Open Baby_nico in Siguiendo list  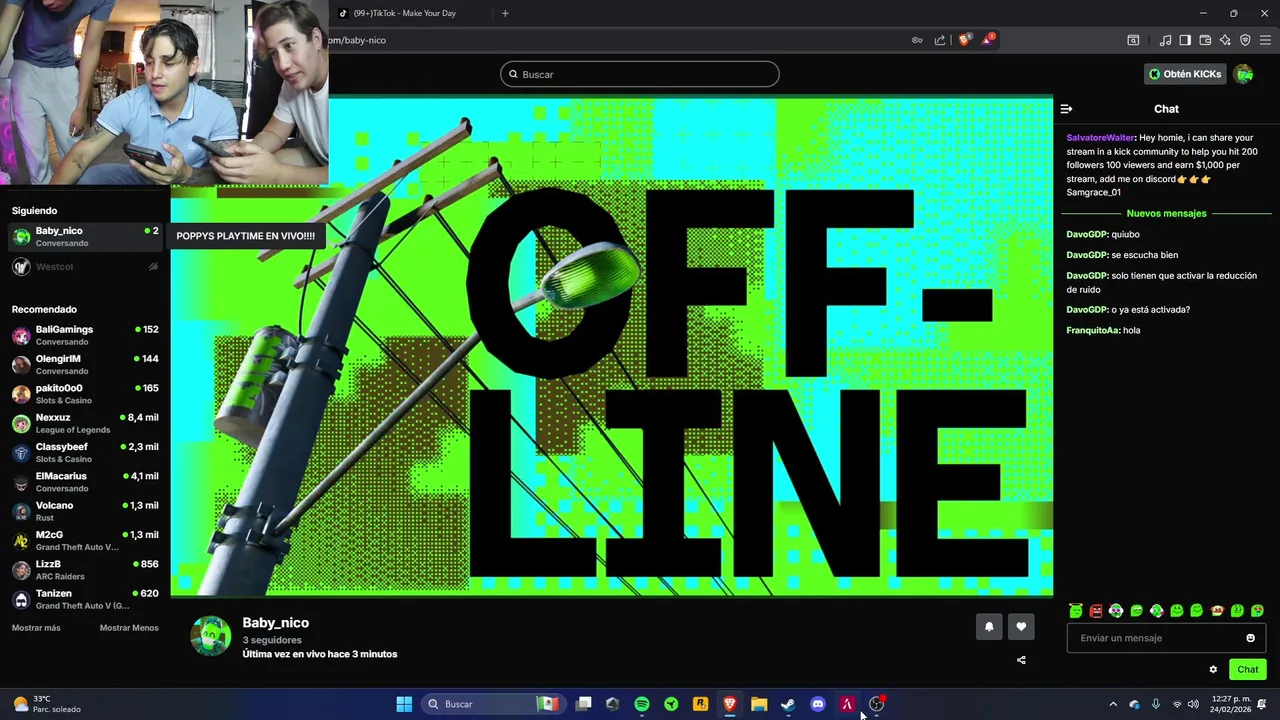(85, 237)
